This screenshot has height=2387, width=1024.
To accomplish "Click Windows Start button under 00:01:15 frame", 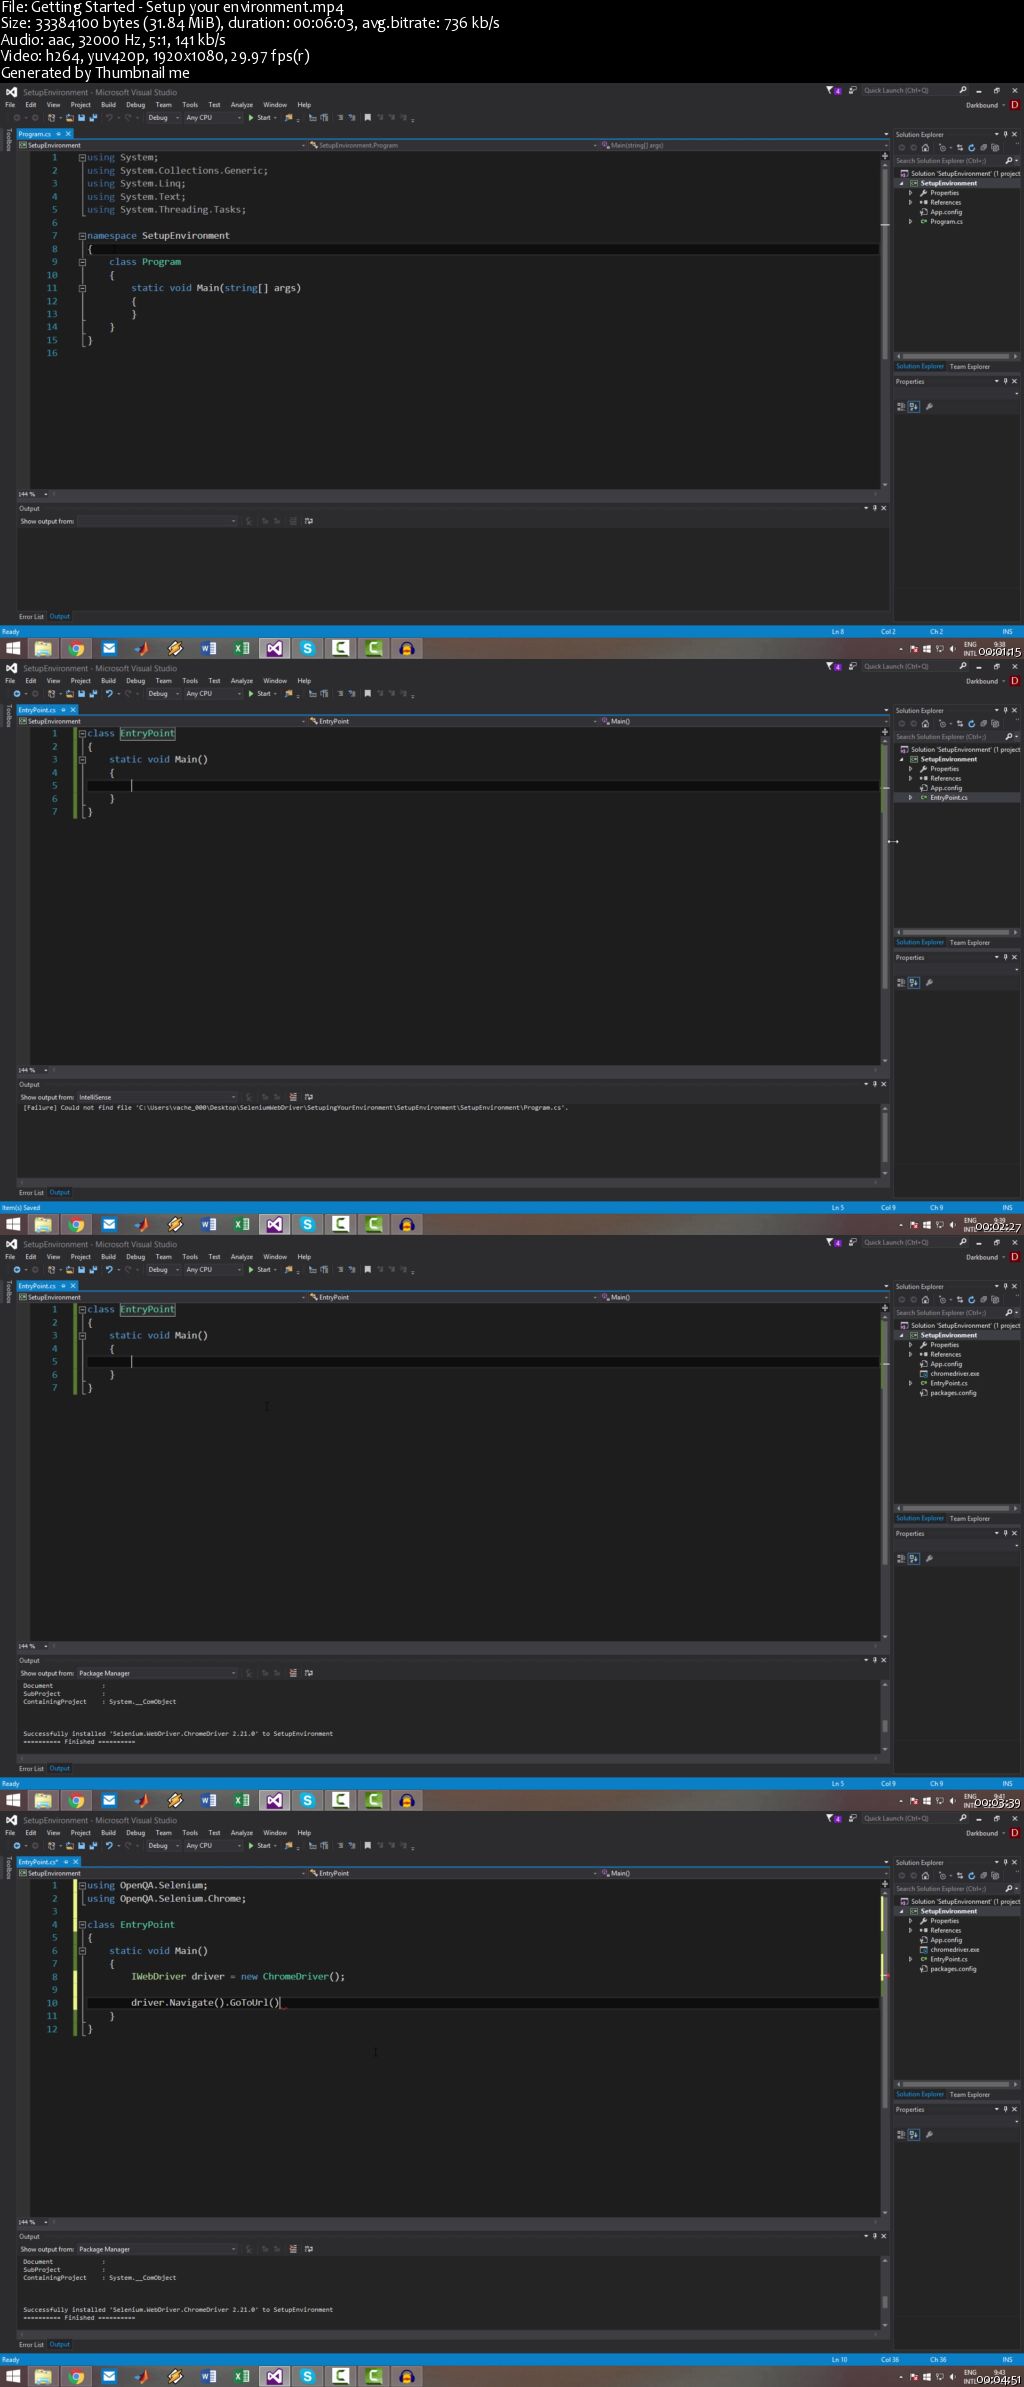I will (12, 649).
